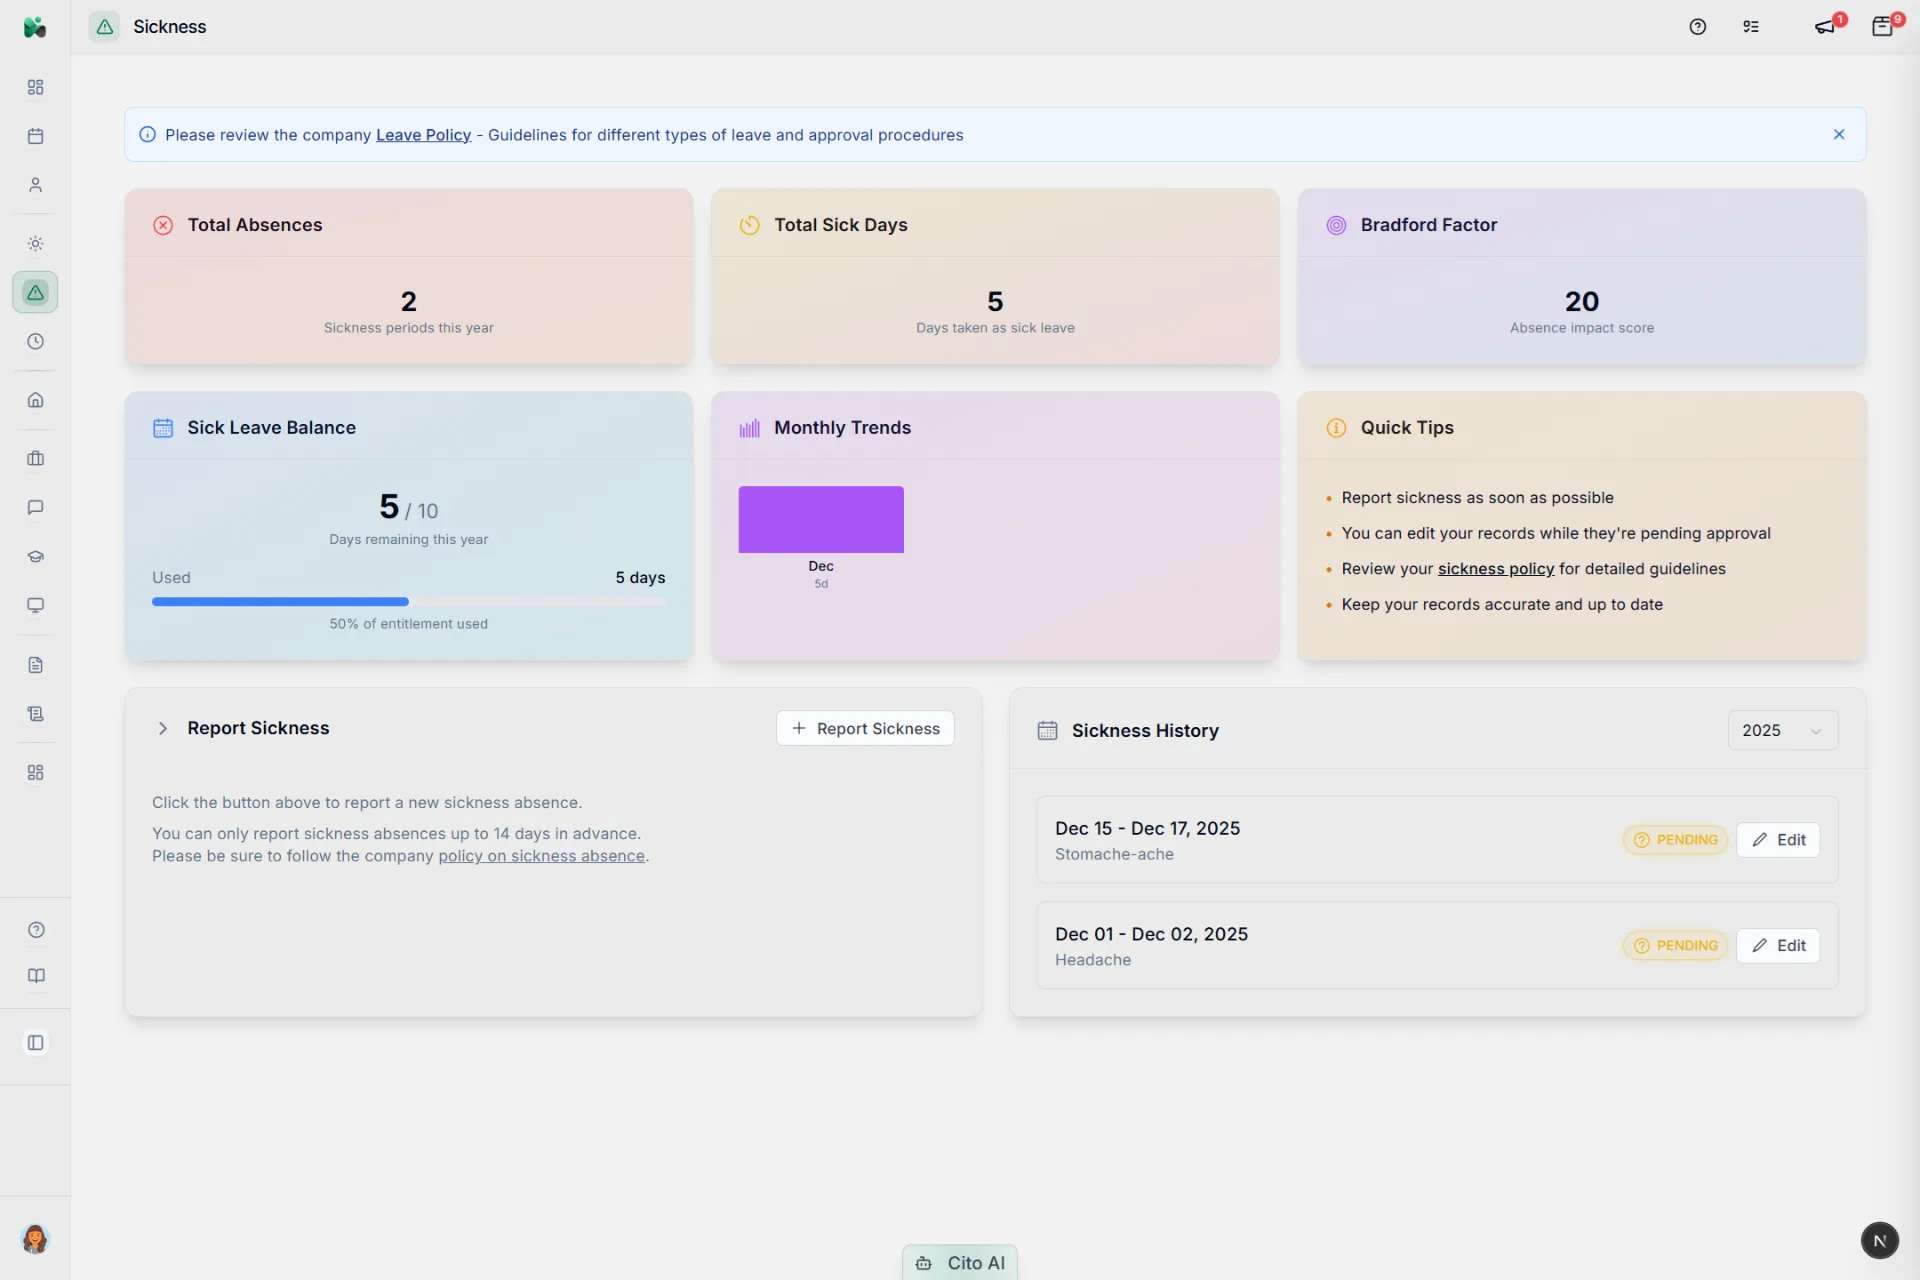Open the announcements megaphone icon
1920x1280 pixels.
click(x=1826, y=27)
